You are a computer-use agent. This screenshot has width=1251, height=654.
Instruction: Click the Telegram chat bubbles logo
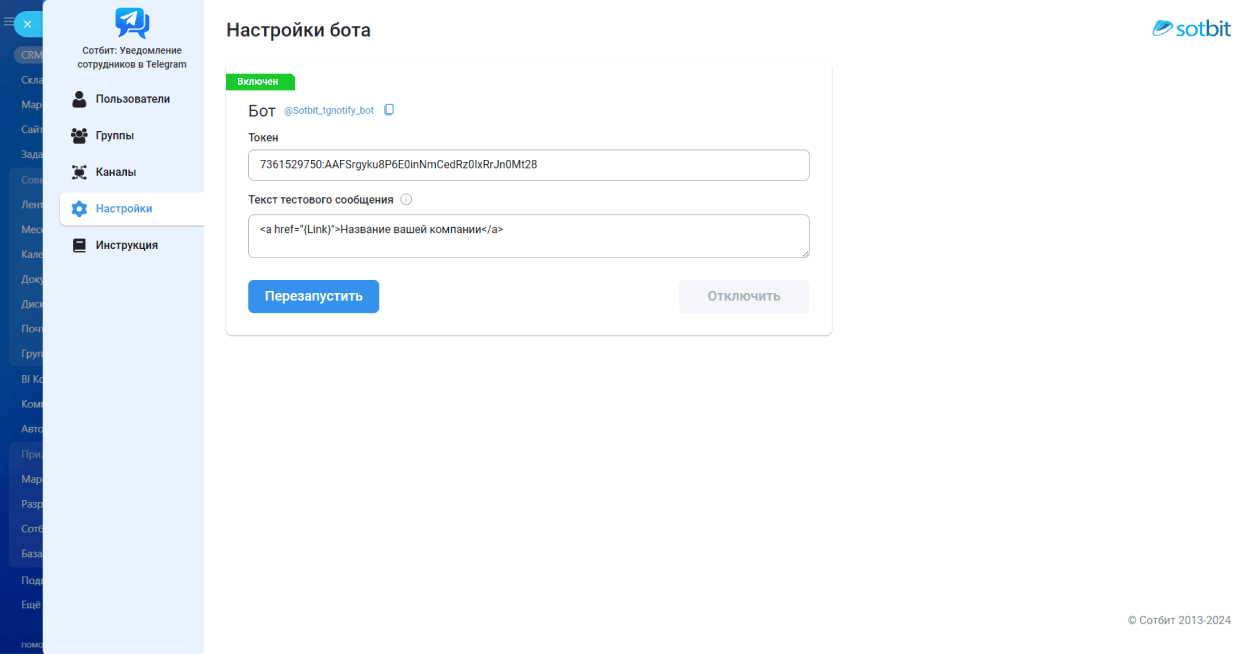(132, 22)
